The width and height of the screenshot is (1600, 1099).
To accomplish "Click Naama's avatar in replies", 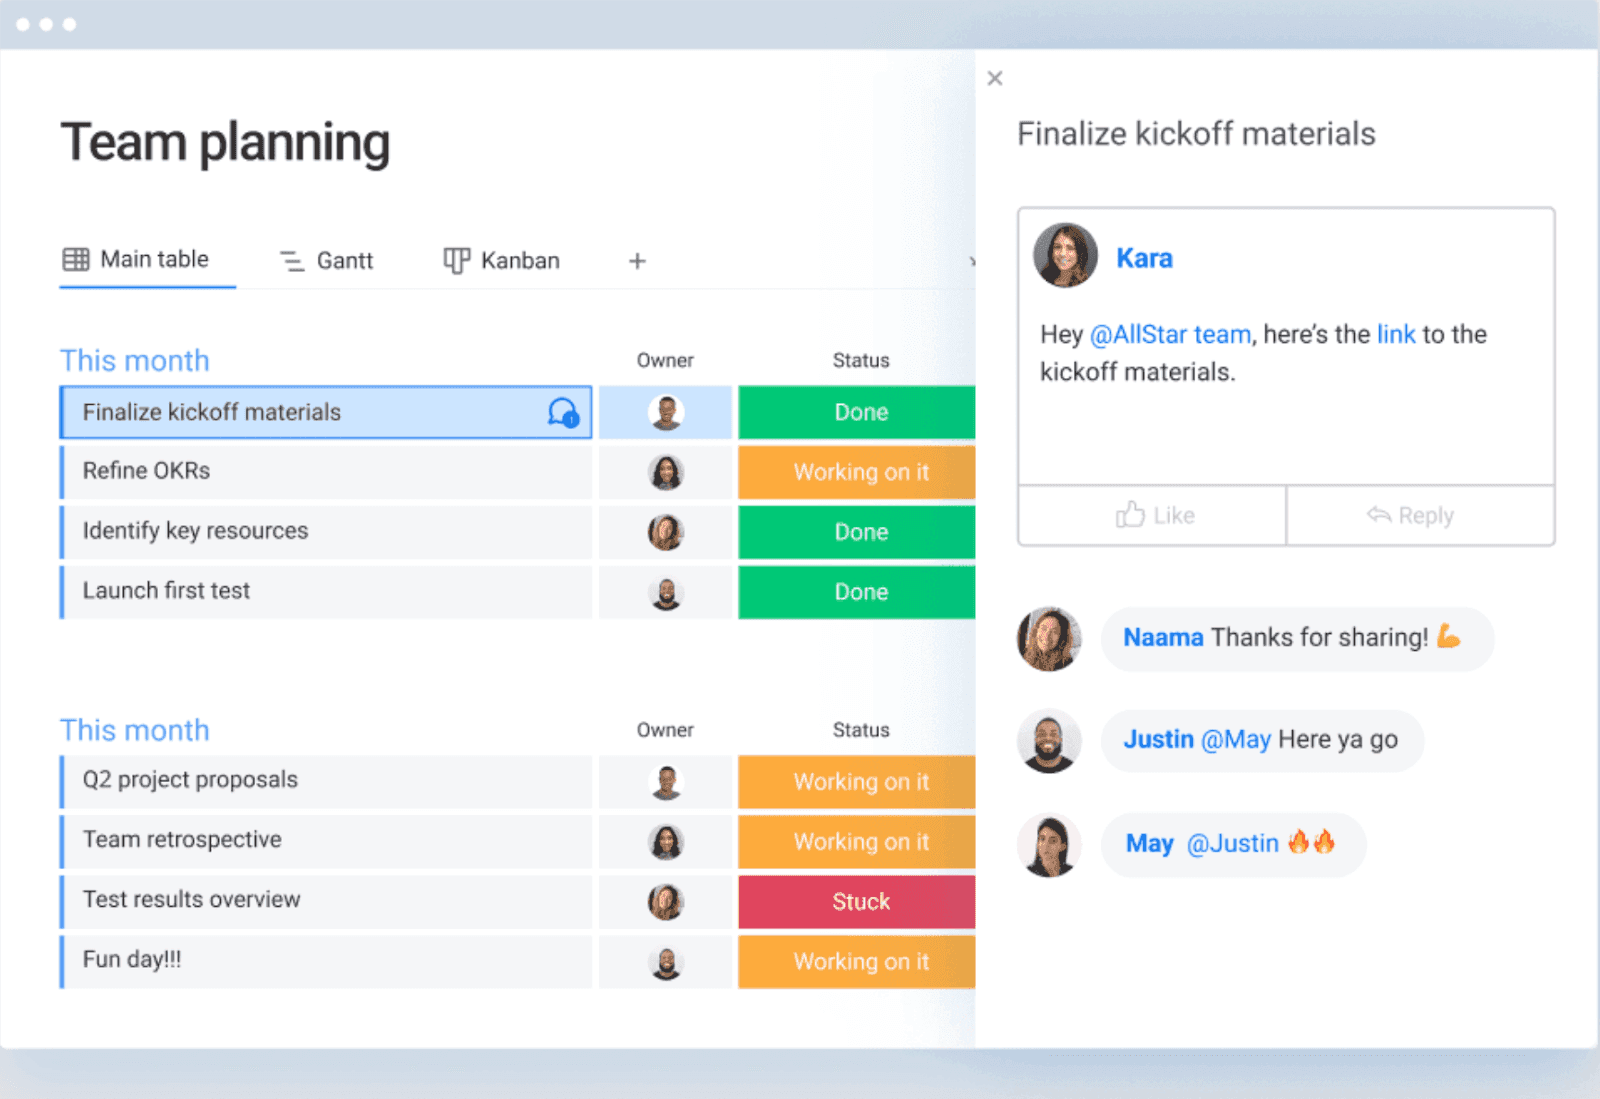I will [1049, 638].
